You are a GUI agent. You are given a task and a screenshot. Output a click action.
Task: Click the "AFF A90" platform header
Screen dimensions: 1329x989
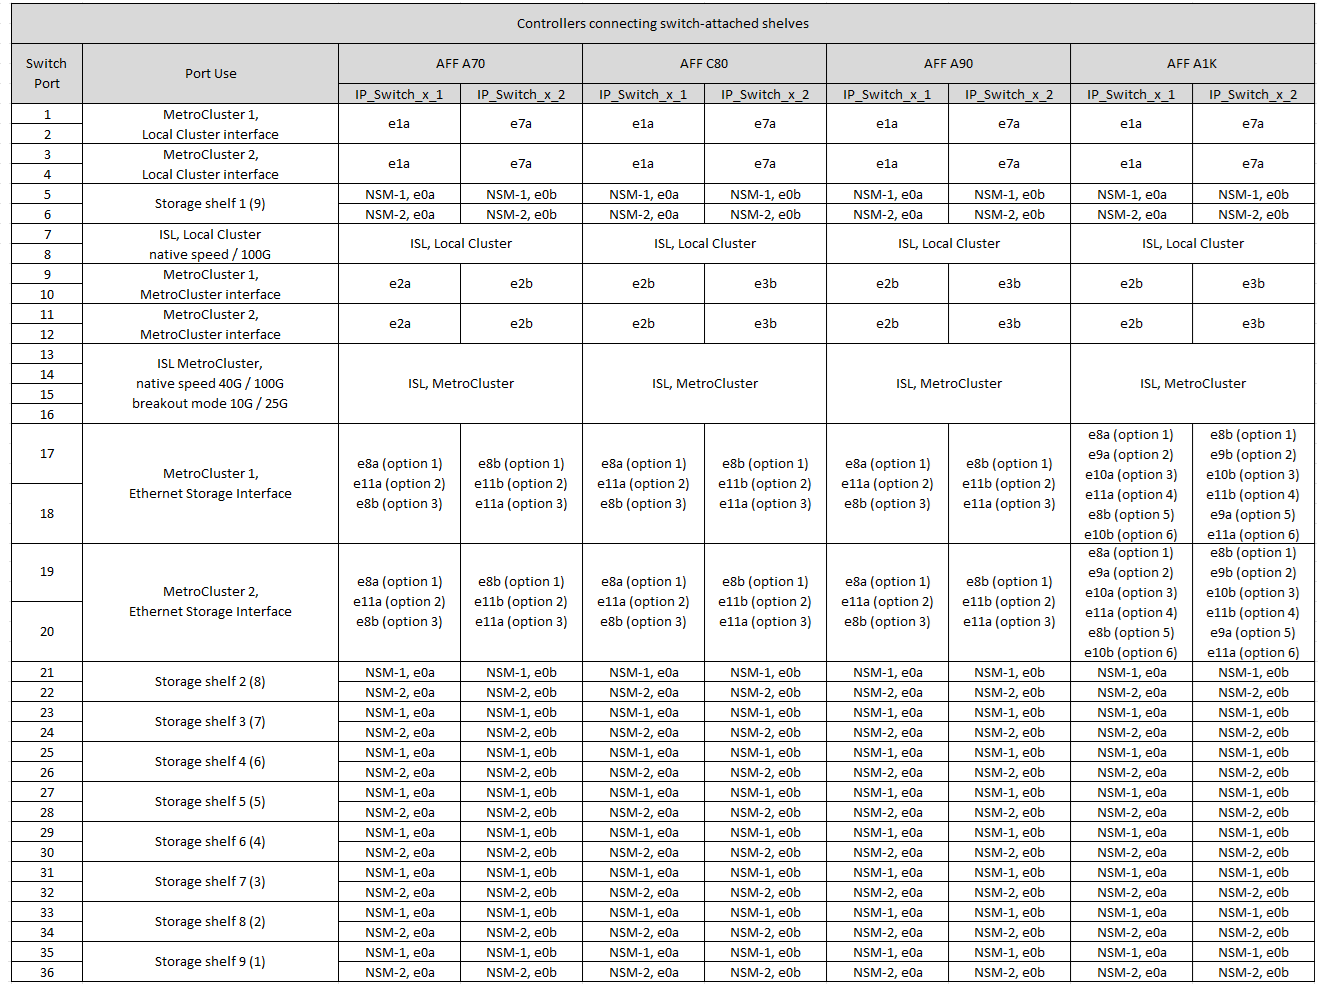948,63
